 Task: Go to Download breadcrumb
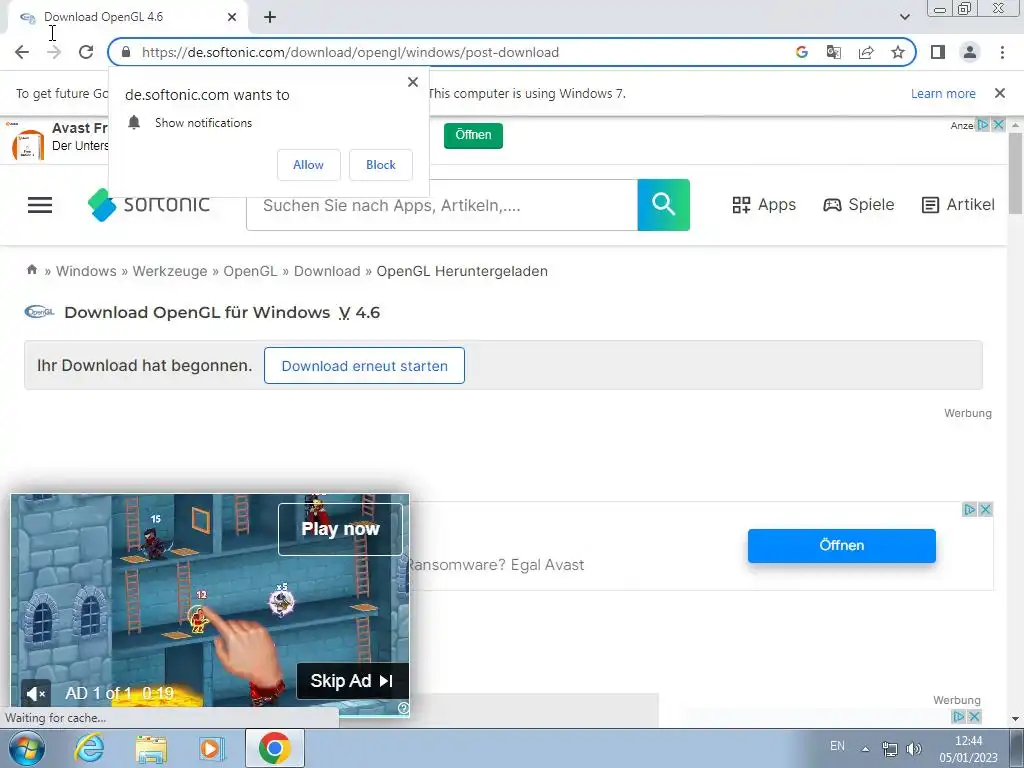pyautogui.click(x=327, y=271)
